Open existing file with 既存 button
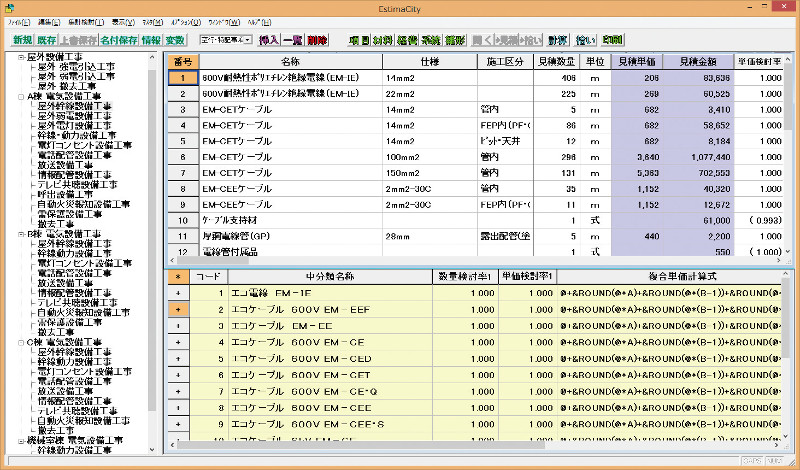 click(46, 40)
